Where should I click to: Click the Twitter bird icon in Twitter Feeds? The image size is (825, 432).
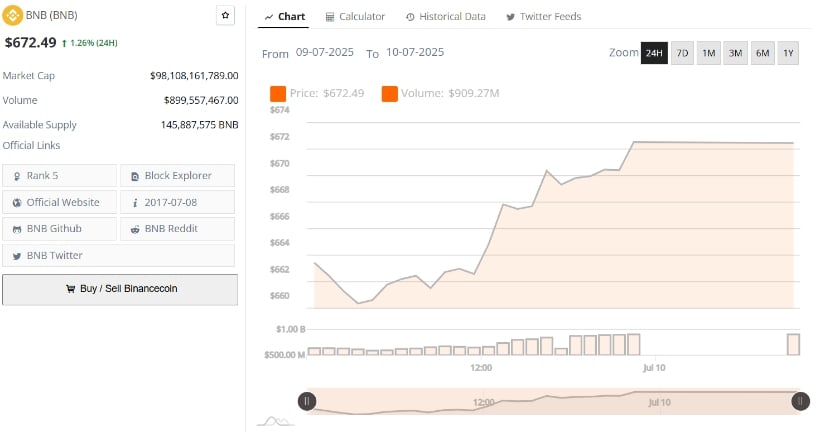click(x=510, y=17)
